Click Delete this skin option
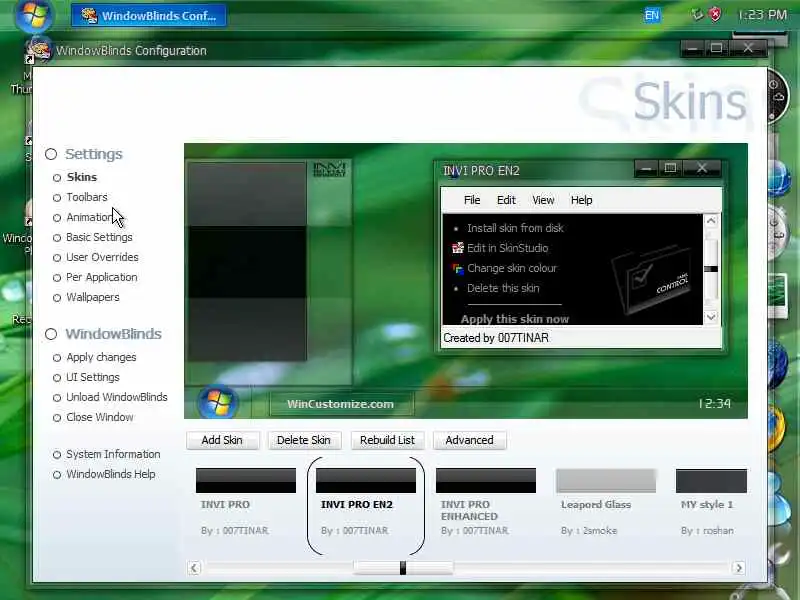 [x=503, y=288]
